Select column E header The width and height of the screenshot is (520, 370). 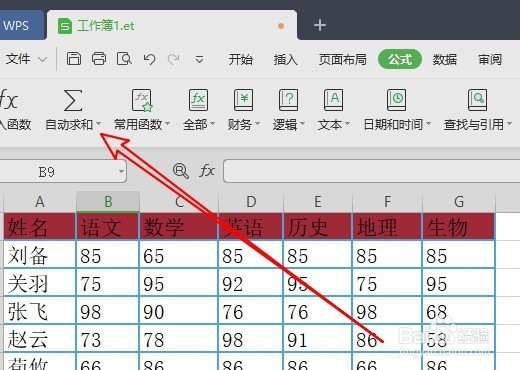click(x=318, y=202)
